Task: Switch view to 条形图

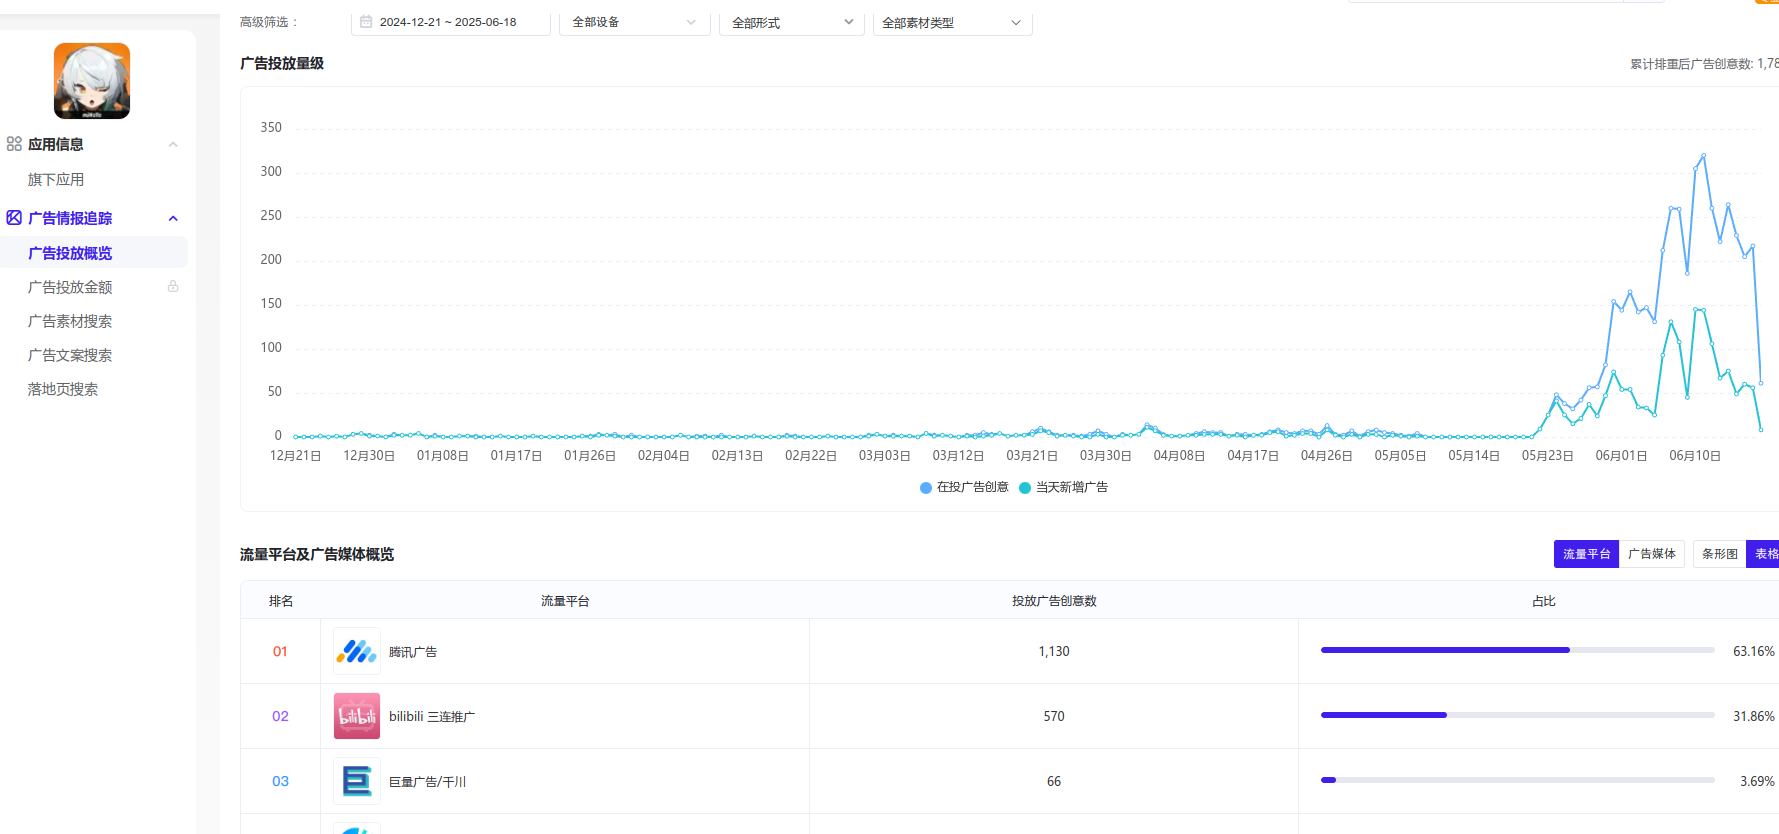Action: click(1719, 554)
